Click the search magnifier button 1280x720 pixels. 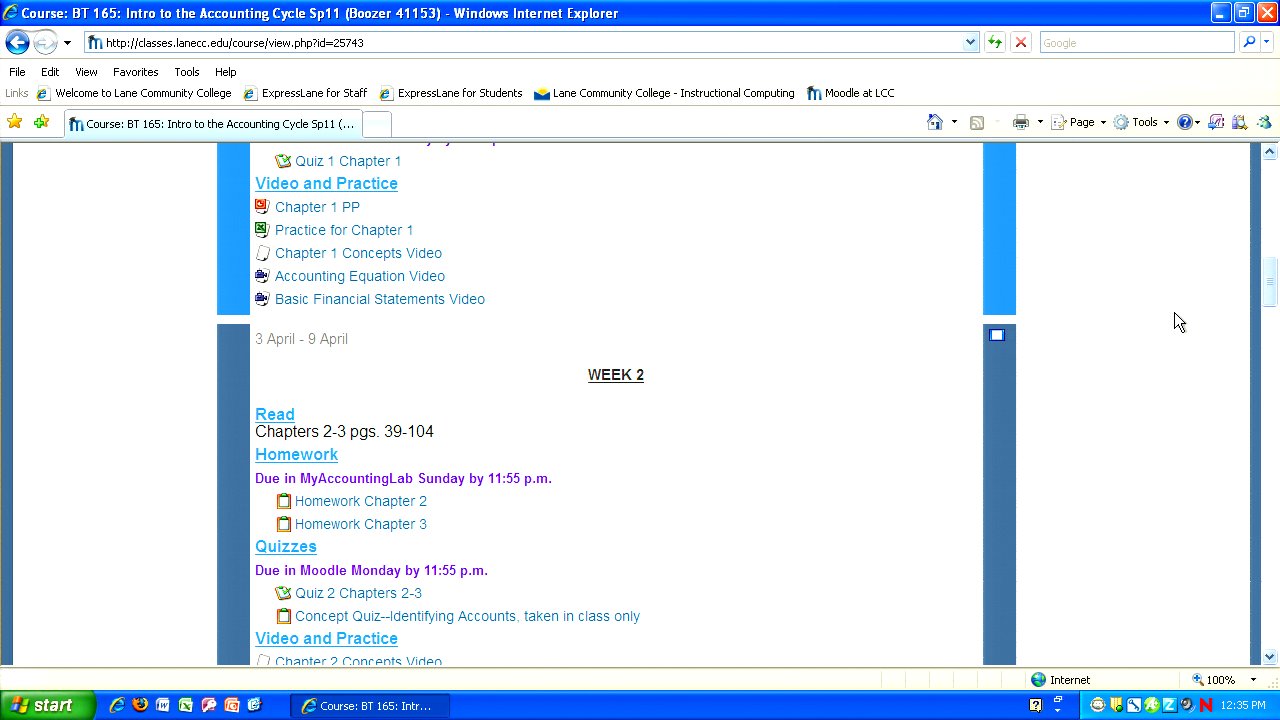click(x=1248, y=42)
